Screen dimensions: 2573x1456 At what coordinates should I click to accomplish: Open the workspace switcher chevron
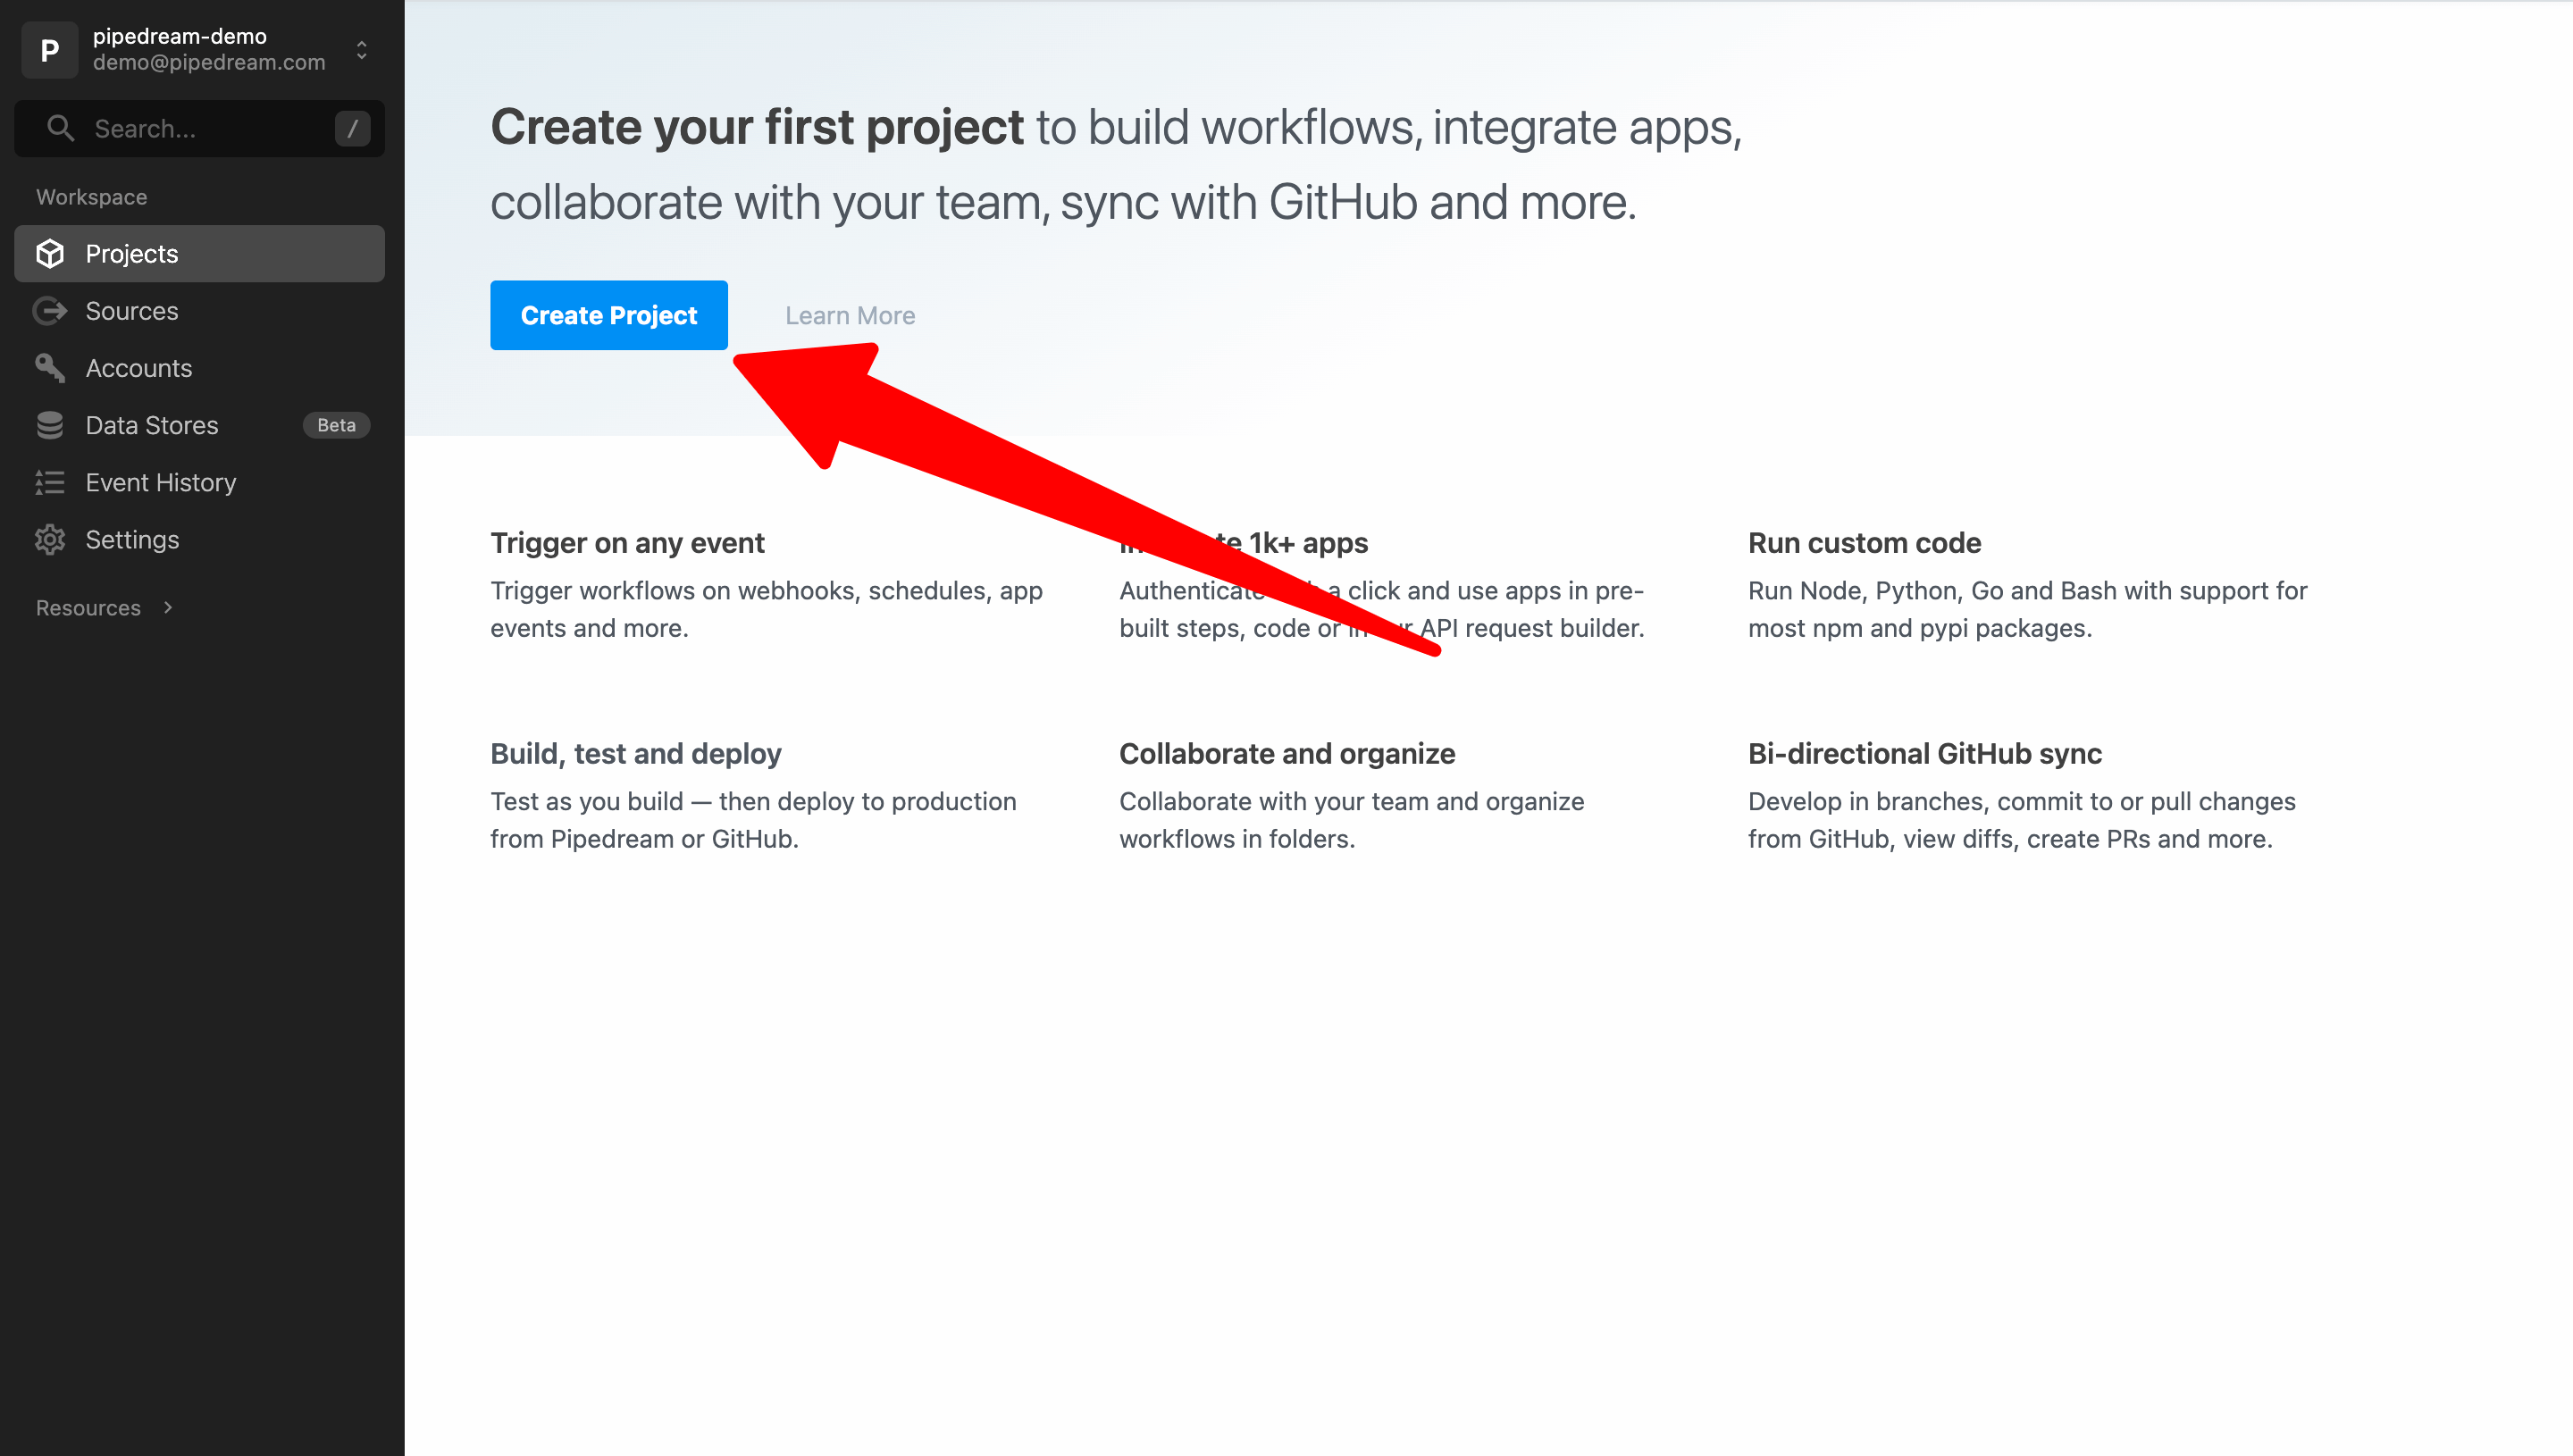click(360, 49)
